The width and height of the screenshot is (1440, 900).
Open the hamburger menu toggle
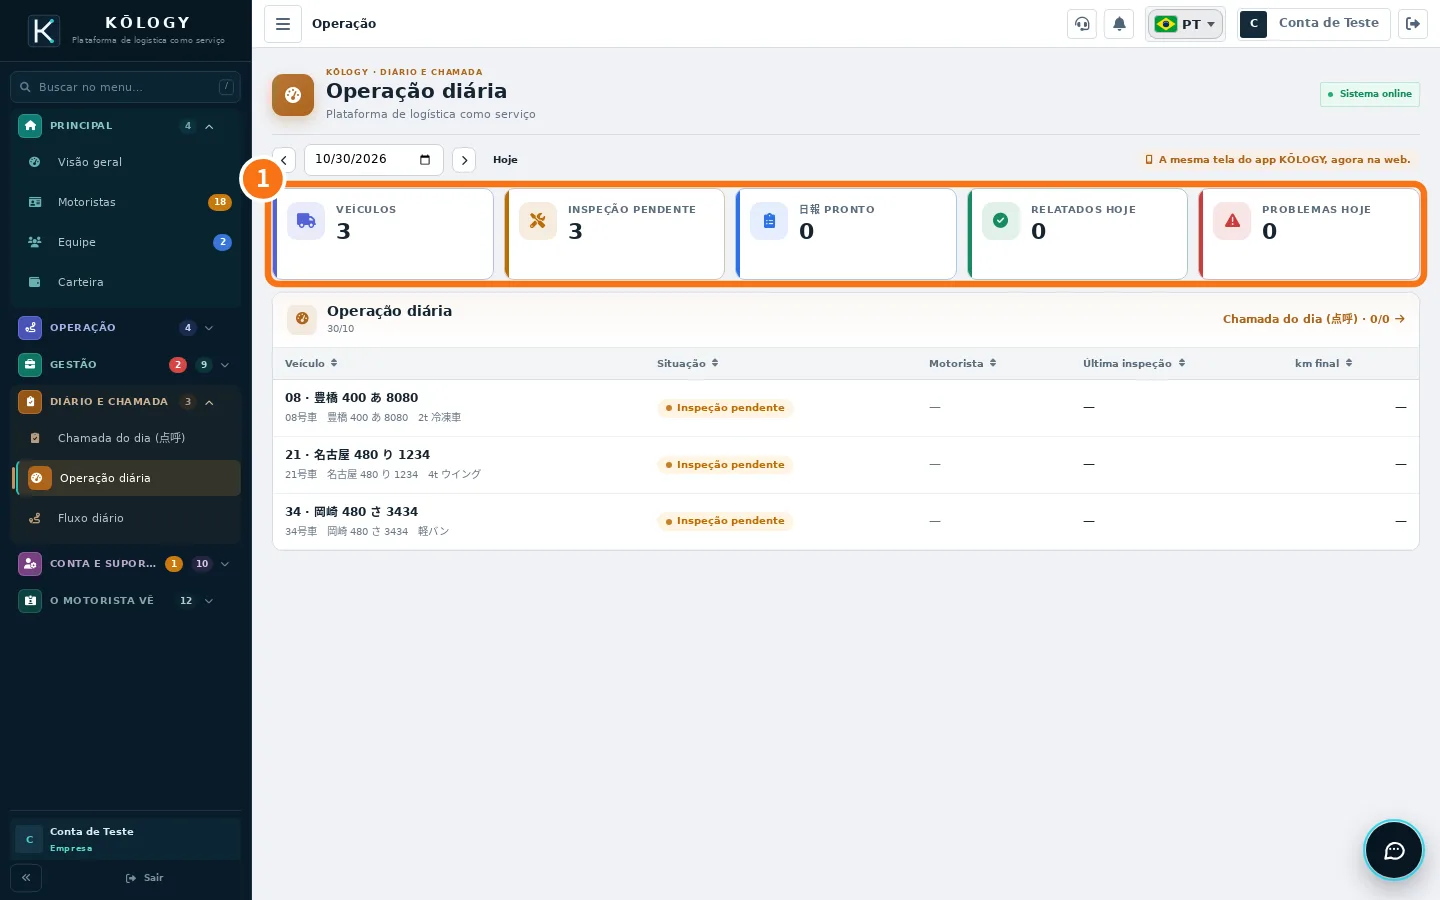click(283, 24)
